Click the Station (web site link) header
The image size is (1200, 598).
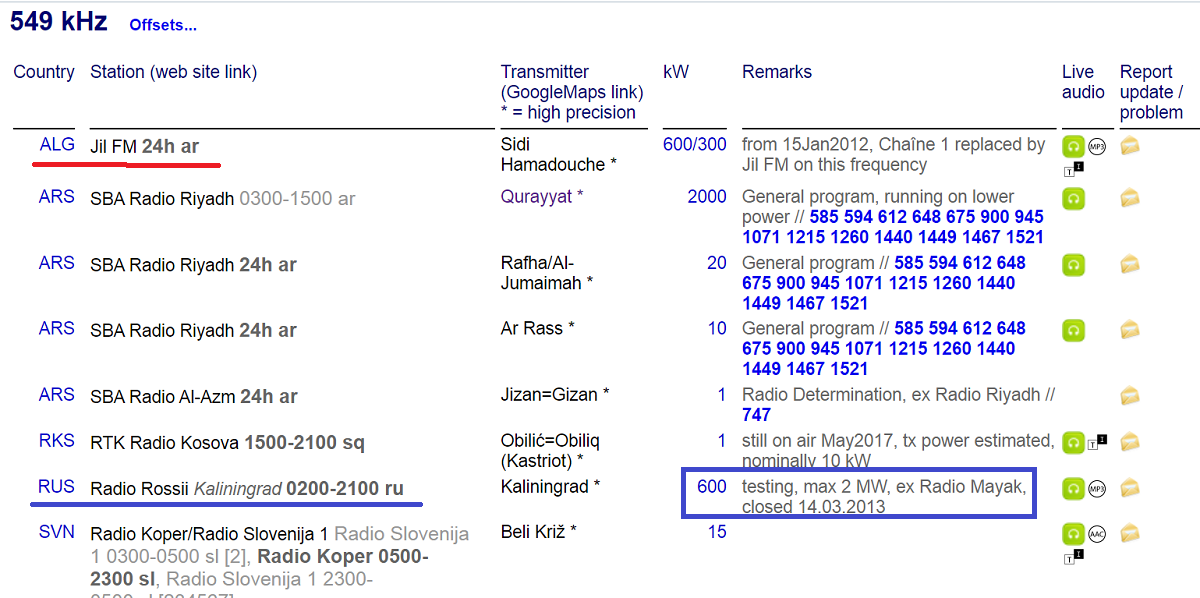173,72
